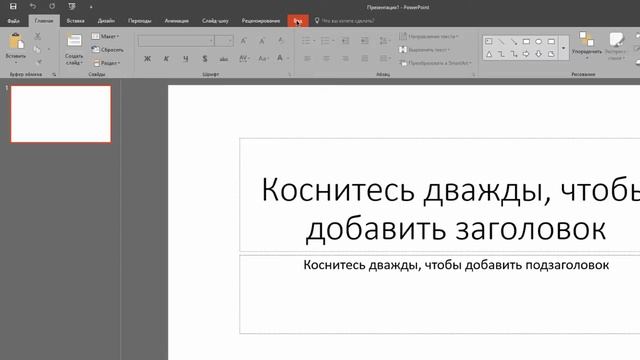Click the Сбросить reset button
640x360 pixels.
pos(108,50)
